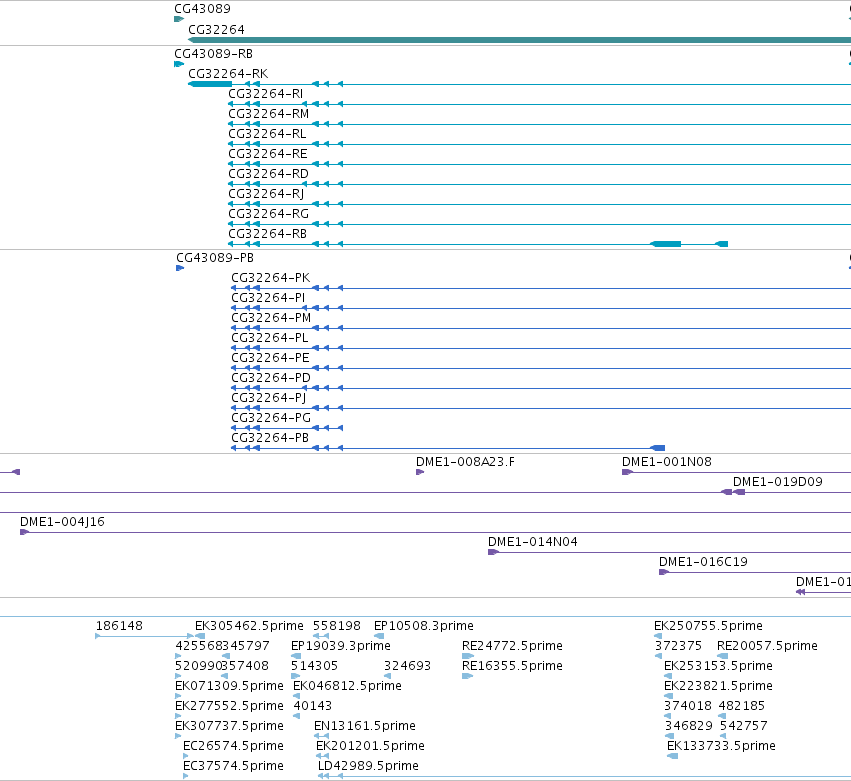The image size is (851, 781).
Task: Select EST feature 482185
Action: pyautogui.click(x=741, y=707)
